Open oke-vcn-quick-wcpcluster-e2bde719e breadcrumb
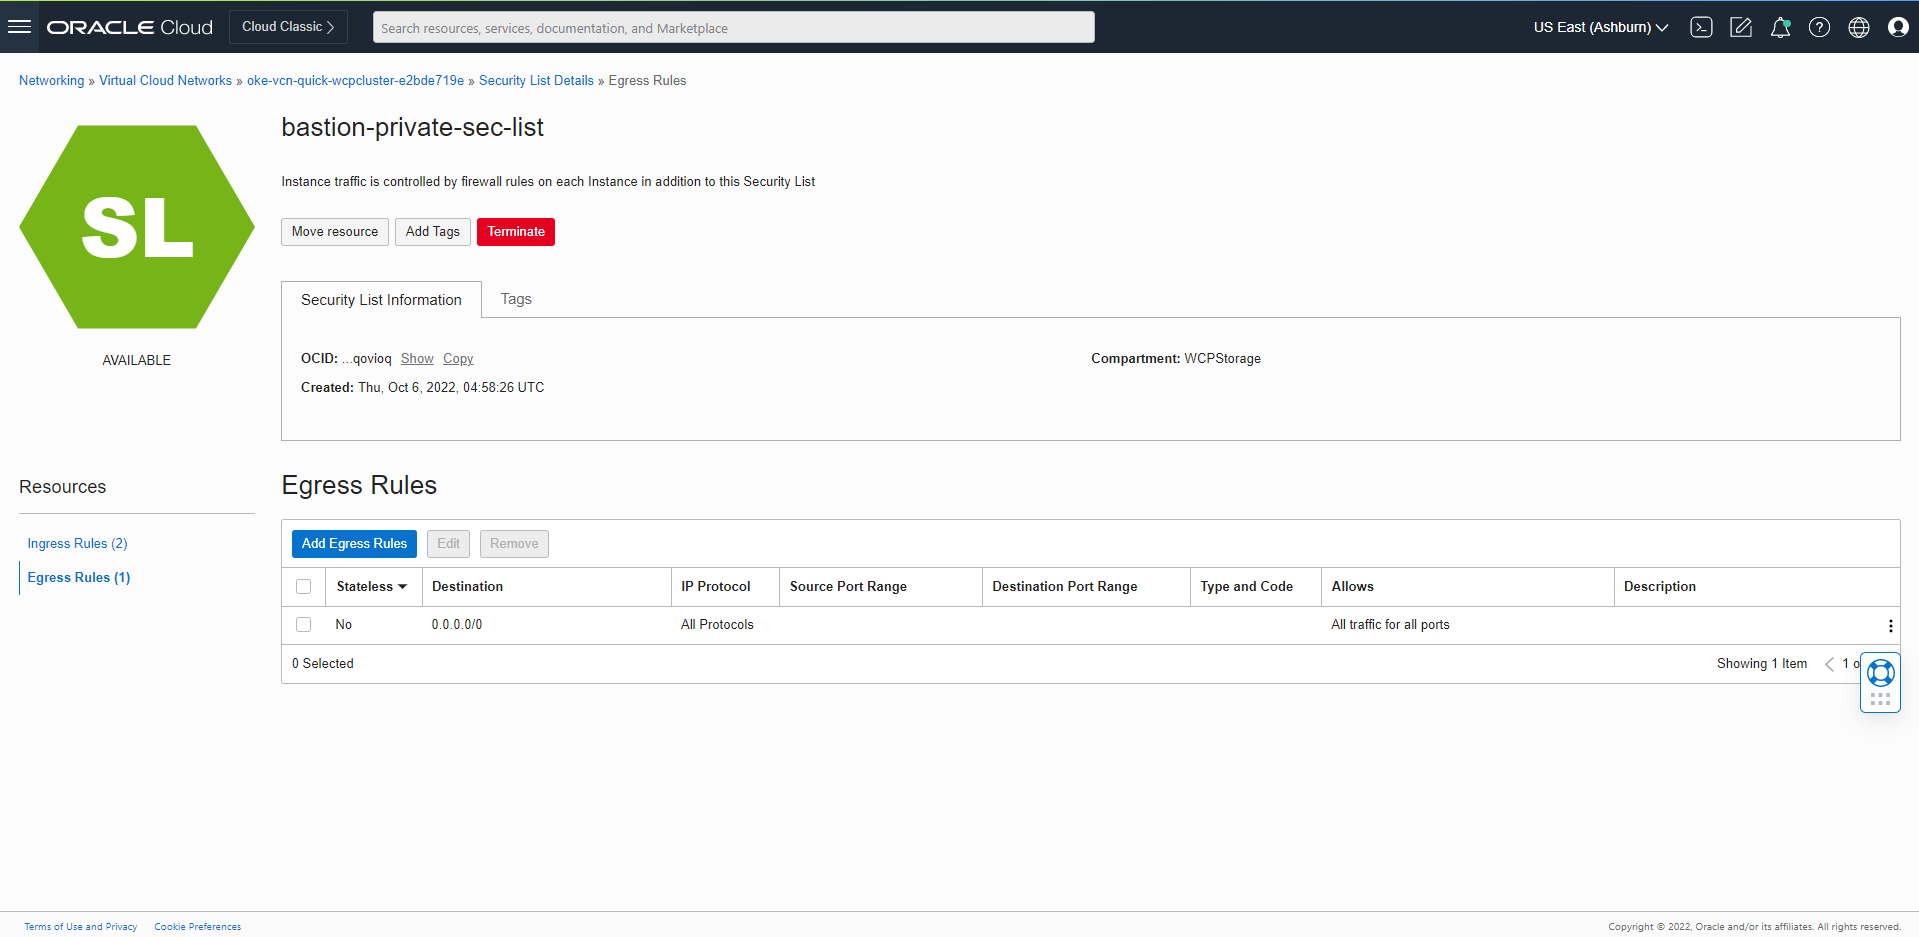The width and height of the screenshot is (1919, 937). 355,81
